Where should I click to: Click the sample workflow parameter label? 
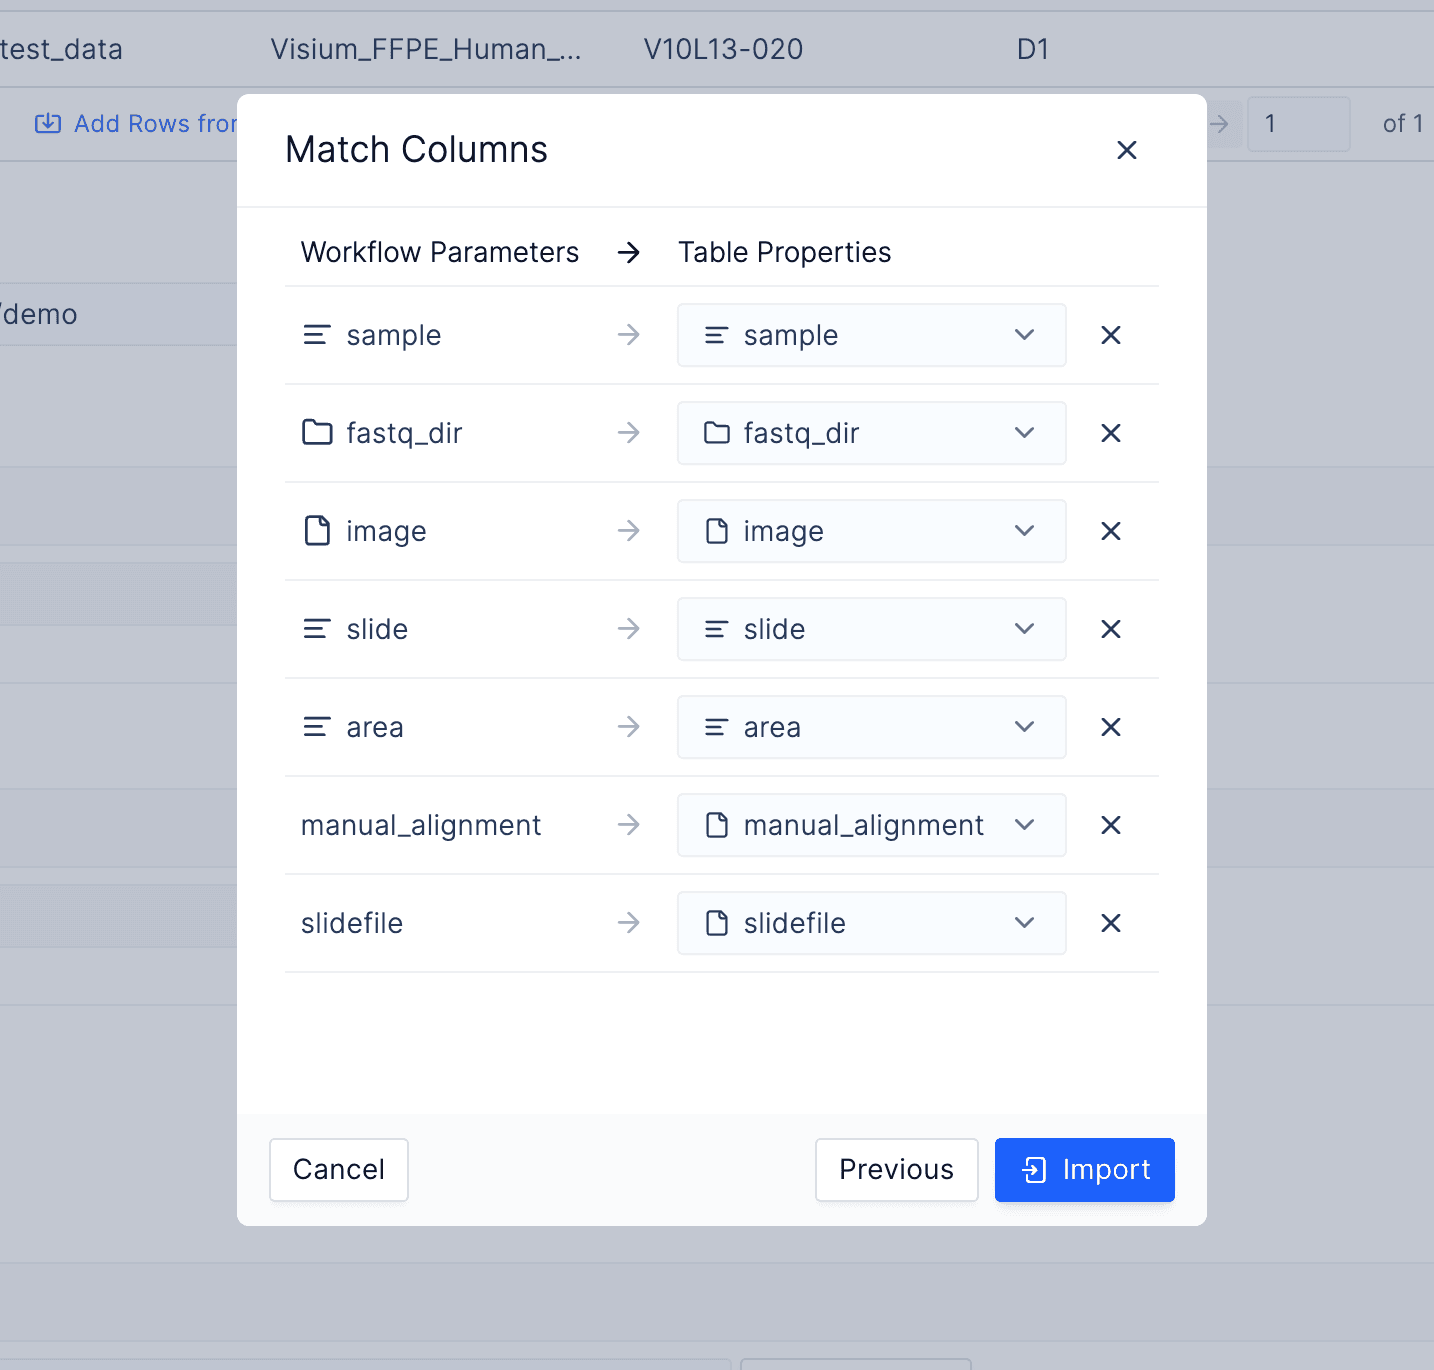pyautogui.click(x=394, y=335)
